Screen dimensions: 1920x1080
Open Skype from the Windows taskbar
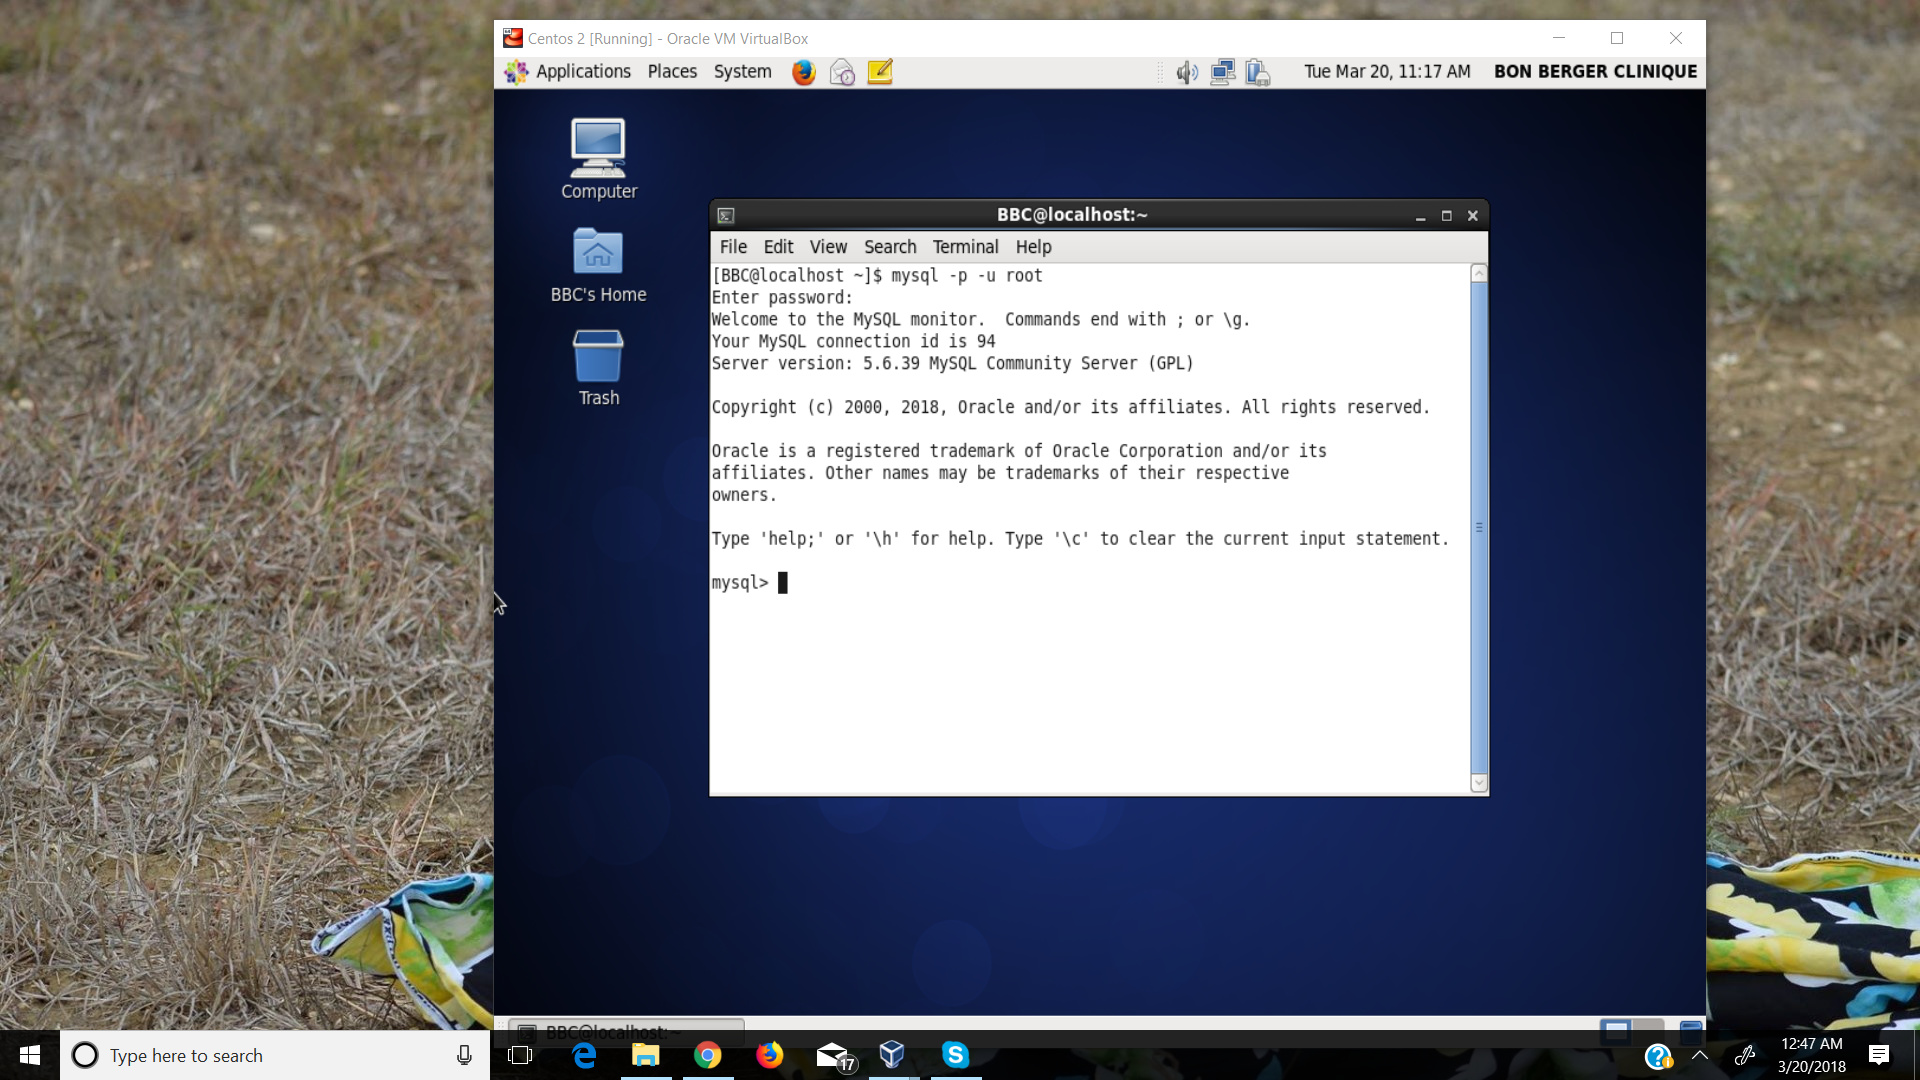pos(955,1055)
